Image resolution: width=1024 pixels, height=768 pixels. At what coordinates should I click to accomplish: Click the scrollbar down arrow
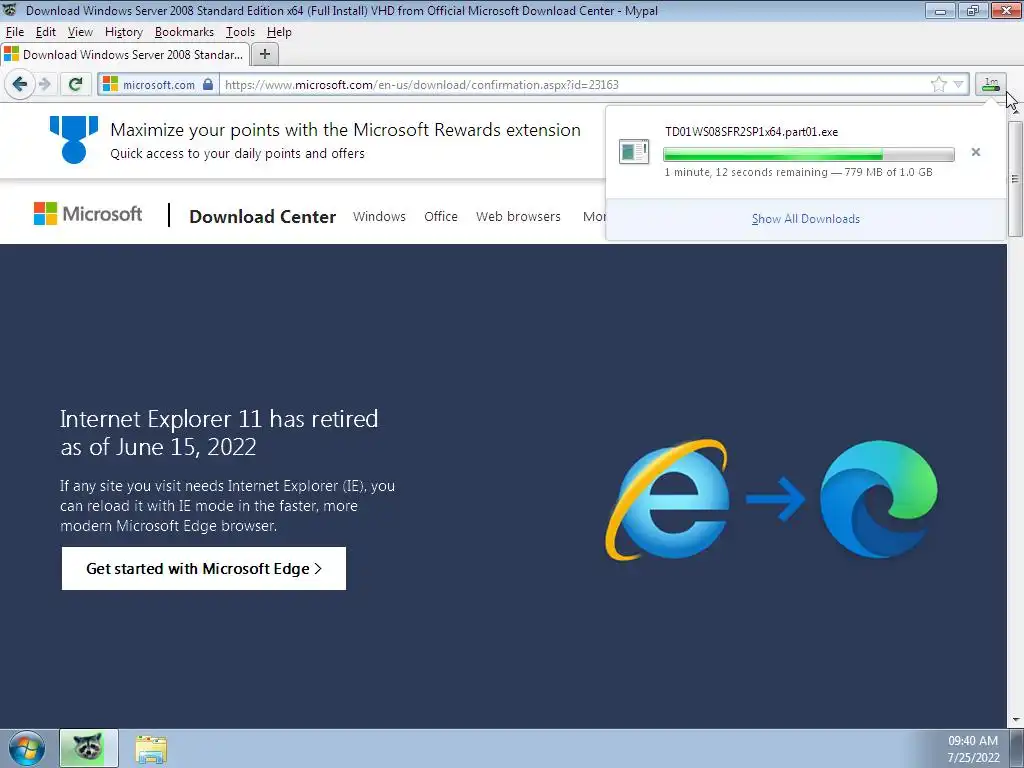coord(1015,720)
